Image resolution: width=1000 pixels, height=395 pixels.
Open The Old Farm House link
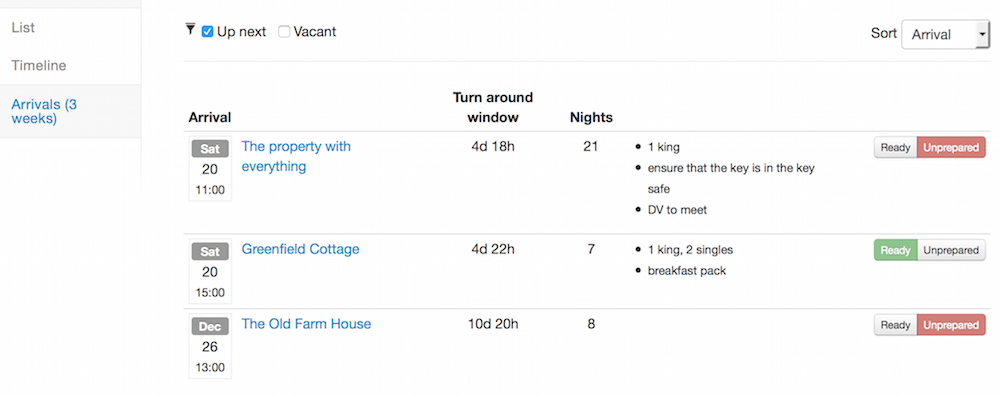click(x=306, y=324)
